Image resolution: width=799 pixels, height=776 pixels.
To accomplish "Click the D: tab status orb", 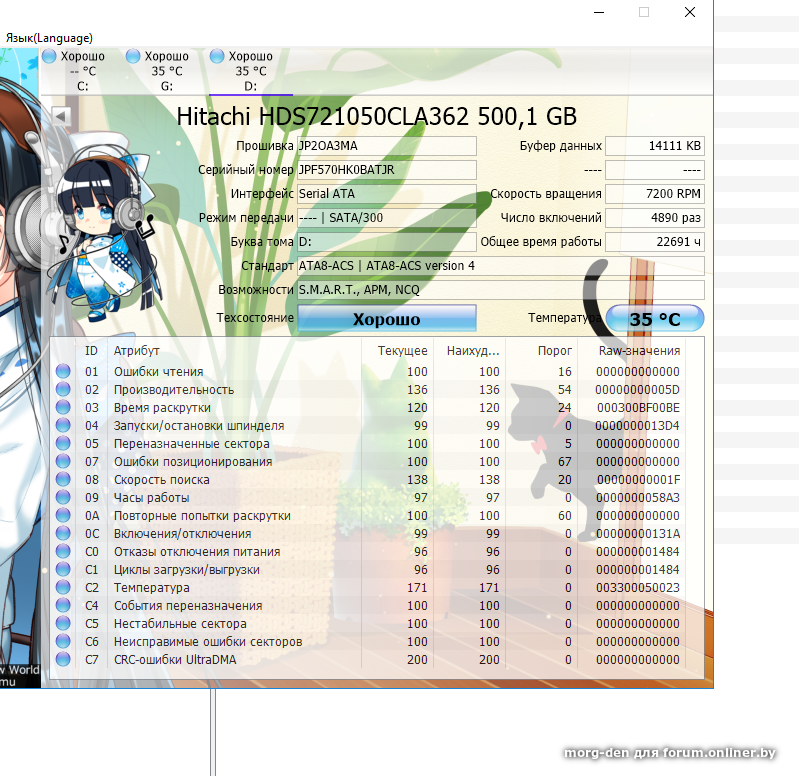I will coord(217,56).
